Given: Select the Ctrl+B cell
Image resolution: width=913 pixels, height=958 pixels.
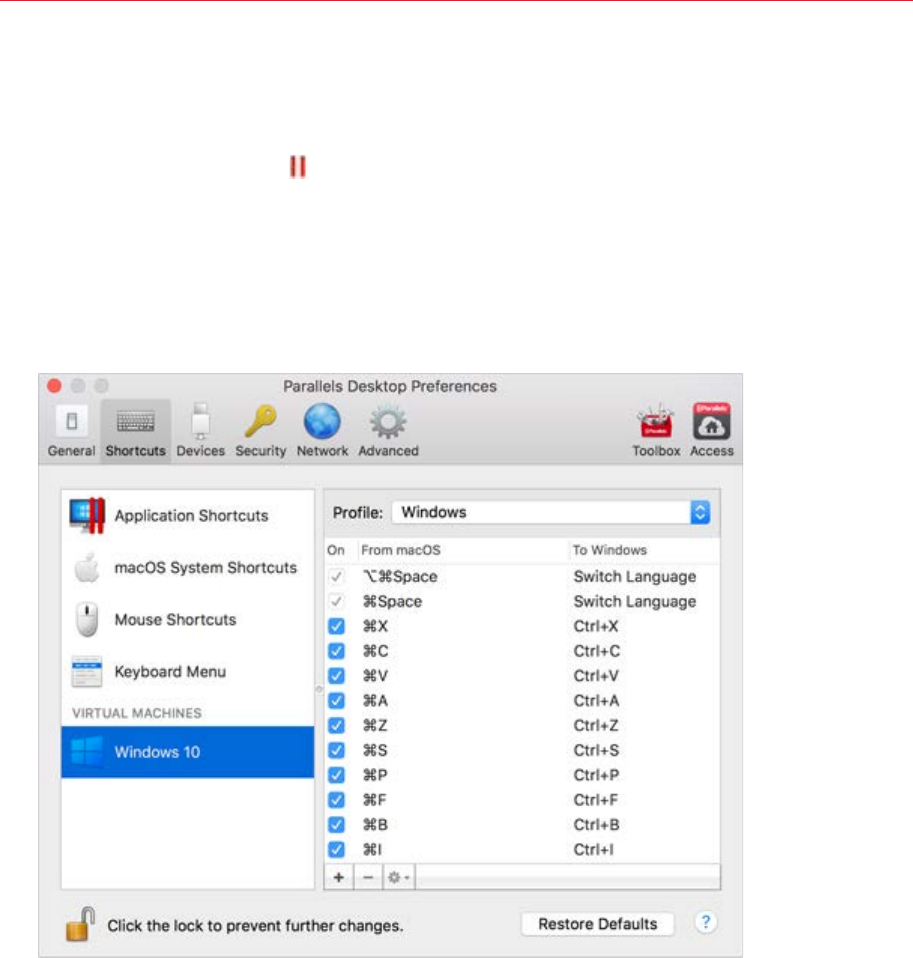Looking at the screenshot, I should 596,825.
